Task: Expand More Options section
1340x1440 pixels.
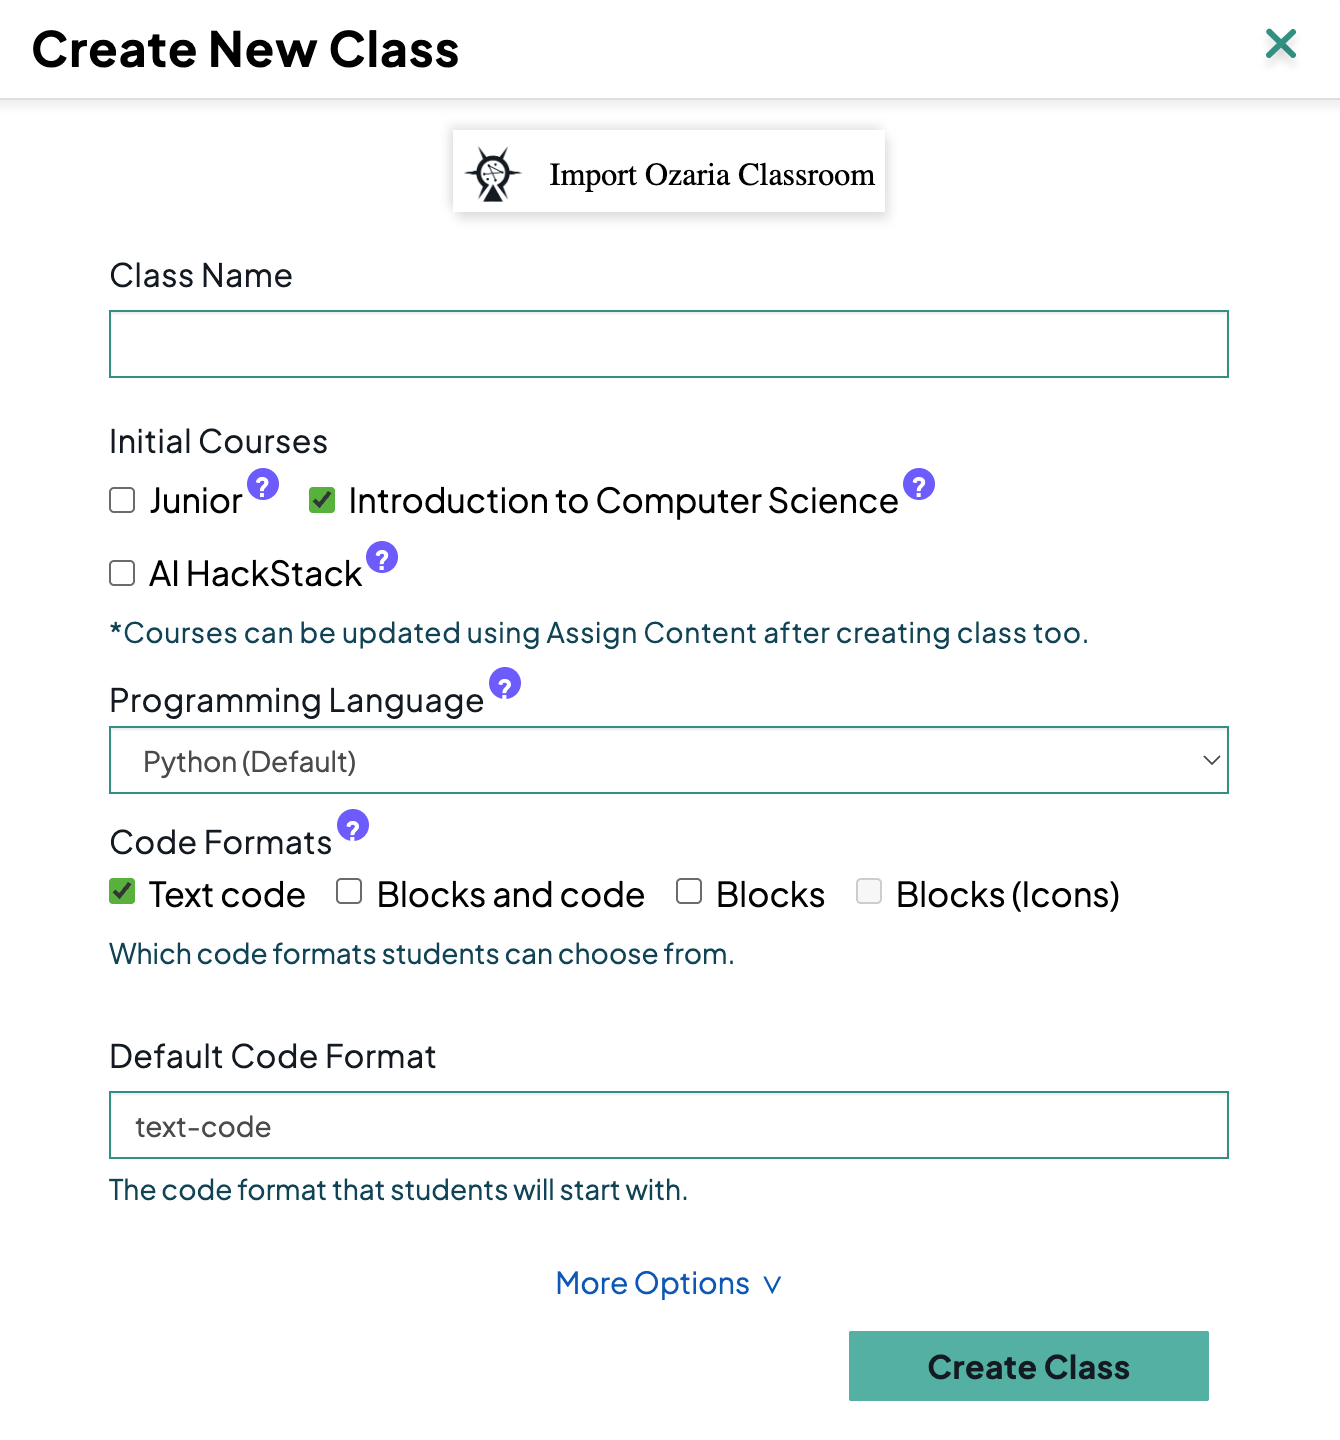Action: click(668, 1284)
